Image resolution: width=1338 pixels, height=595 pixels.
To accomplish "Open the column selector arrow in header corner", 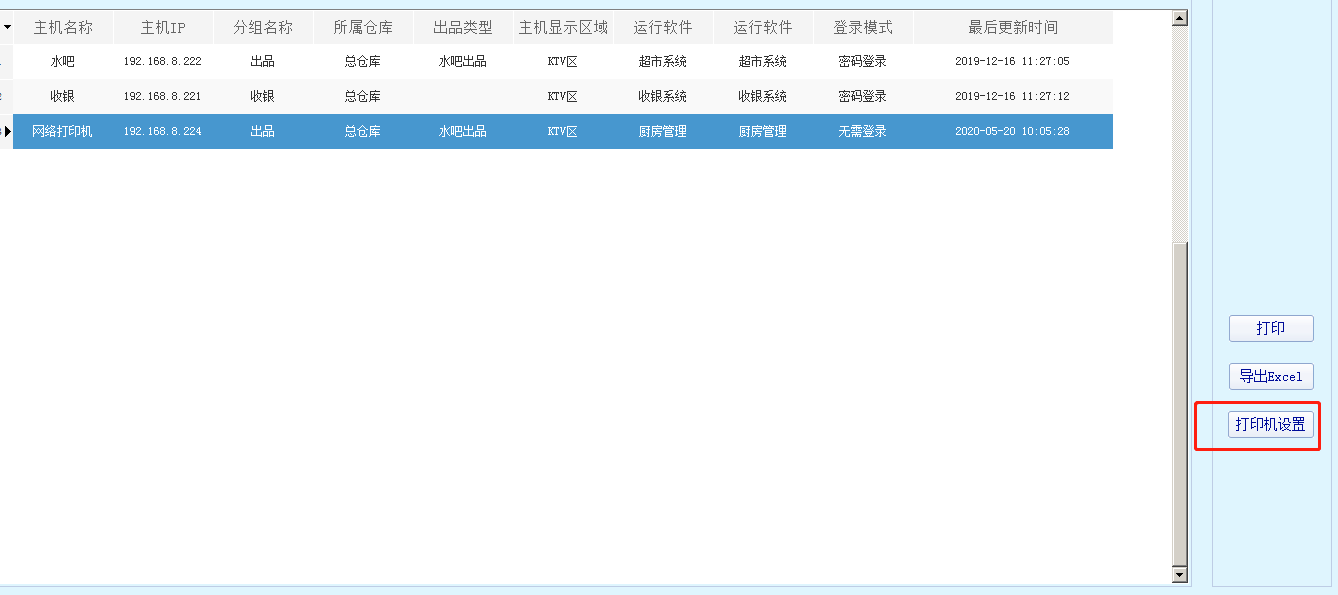I will coord(6,27).
